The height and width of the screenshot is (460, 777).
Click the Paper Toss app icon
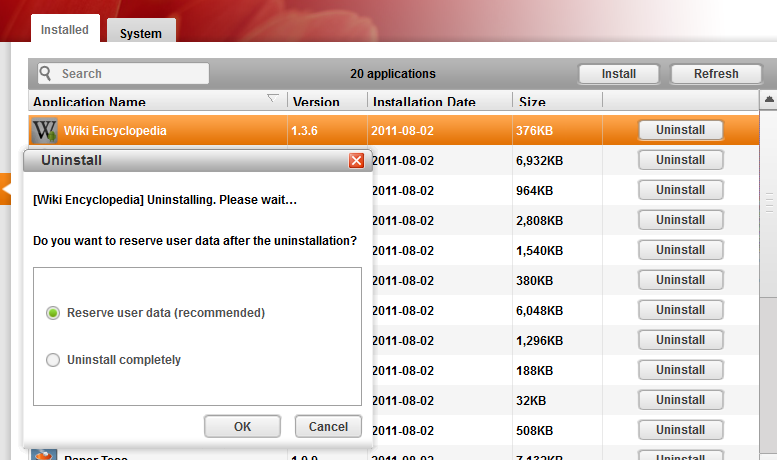[45, 455]
